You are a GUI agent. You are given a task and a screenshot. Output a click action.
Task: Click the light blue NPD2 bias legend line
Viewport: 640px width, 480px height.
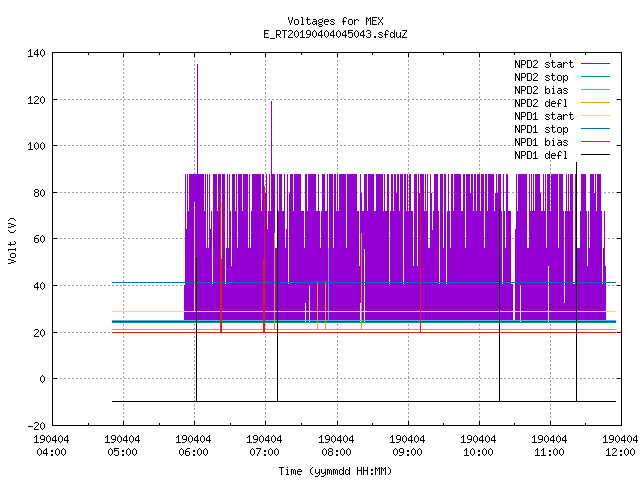coord(595,90)
